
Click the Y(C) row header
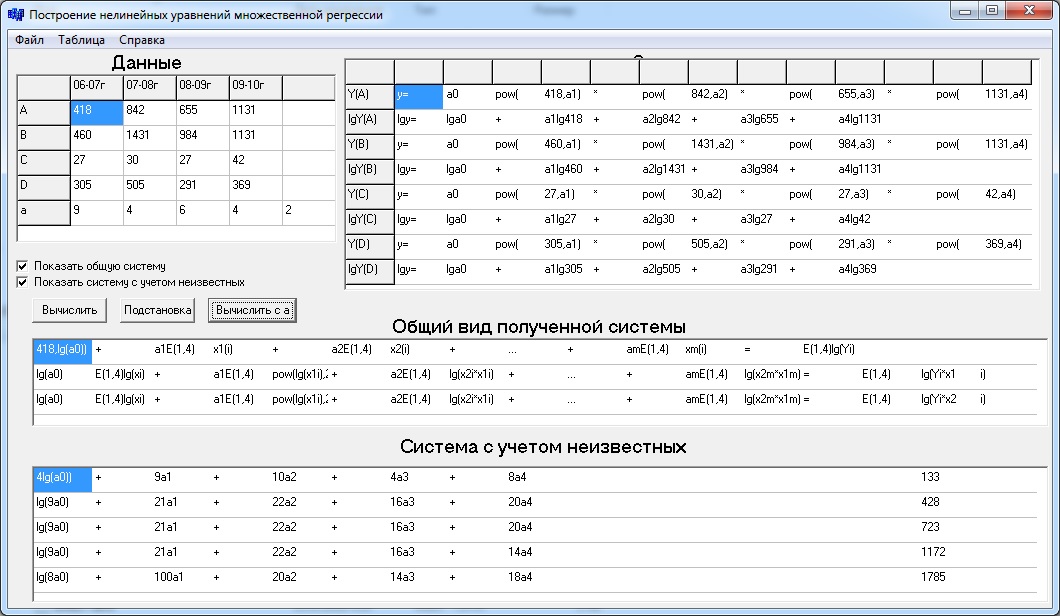370,197
